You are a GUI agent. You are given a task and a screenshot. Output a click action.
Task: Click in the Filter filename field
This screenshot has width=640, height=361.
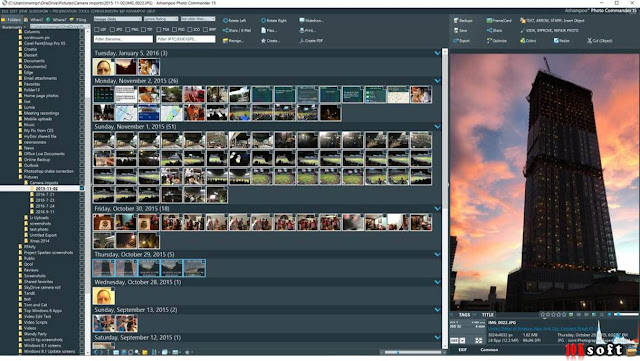[x=123, y=39]
